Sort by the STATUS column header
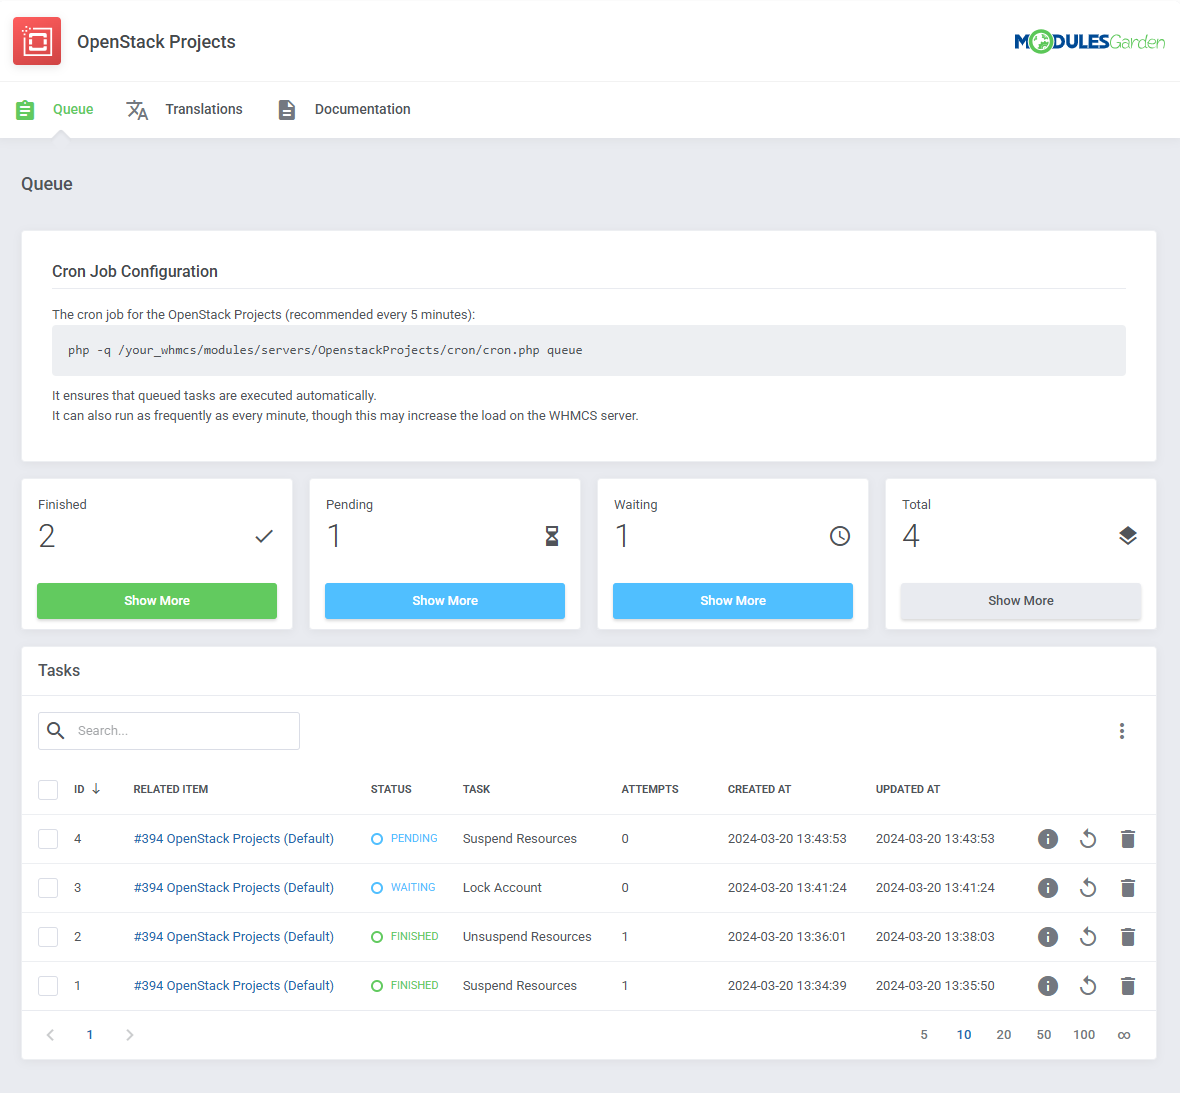The image size is (1180, 1093). click(391, 789)
